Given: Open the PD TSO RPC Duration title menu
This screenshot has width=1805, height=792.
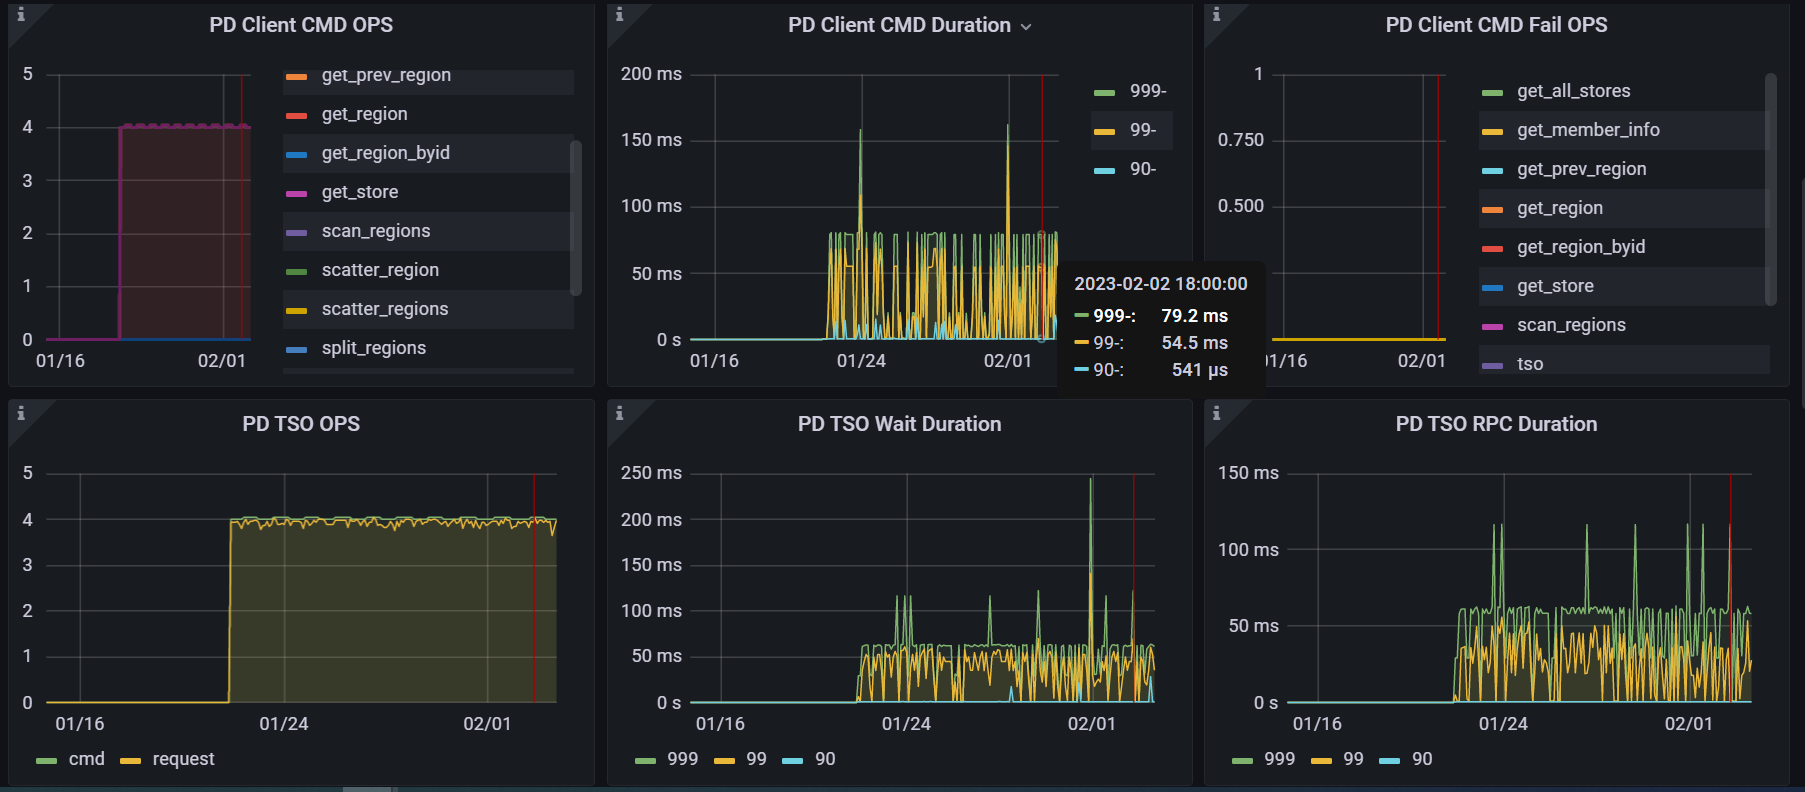Looking at the screenshot, I should tap(1496, 424).
